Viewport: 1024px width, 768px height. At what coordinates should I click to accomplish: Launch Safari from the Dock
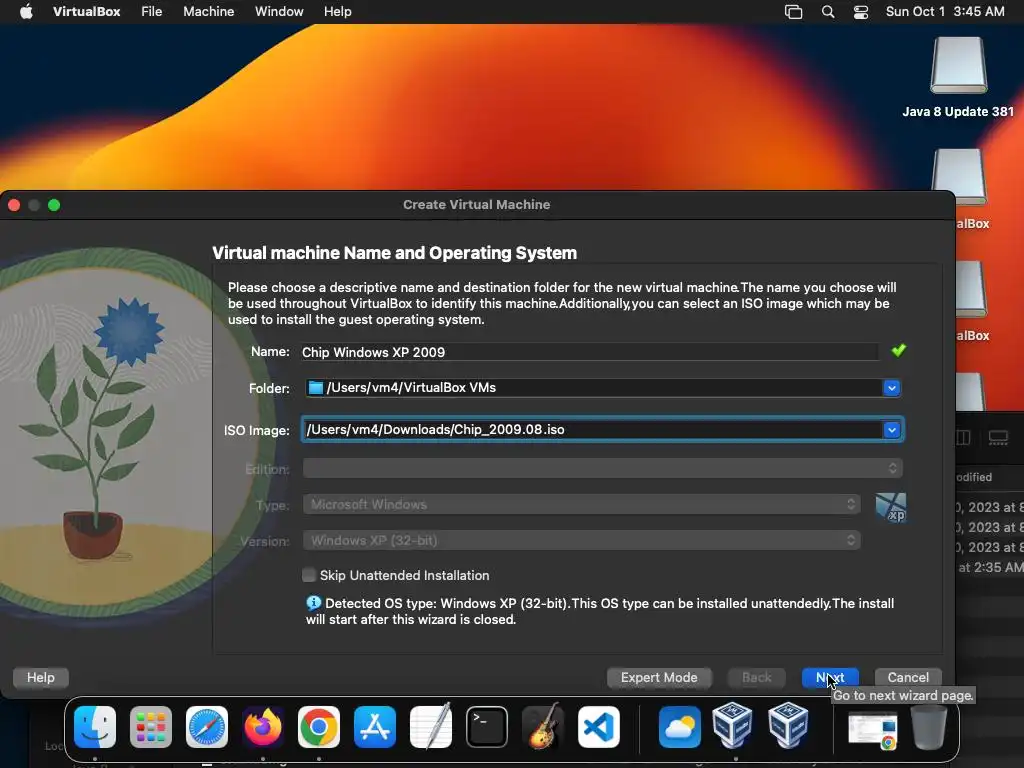[207, 726]
